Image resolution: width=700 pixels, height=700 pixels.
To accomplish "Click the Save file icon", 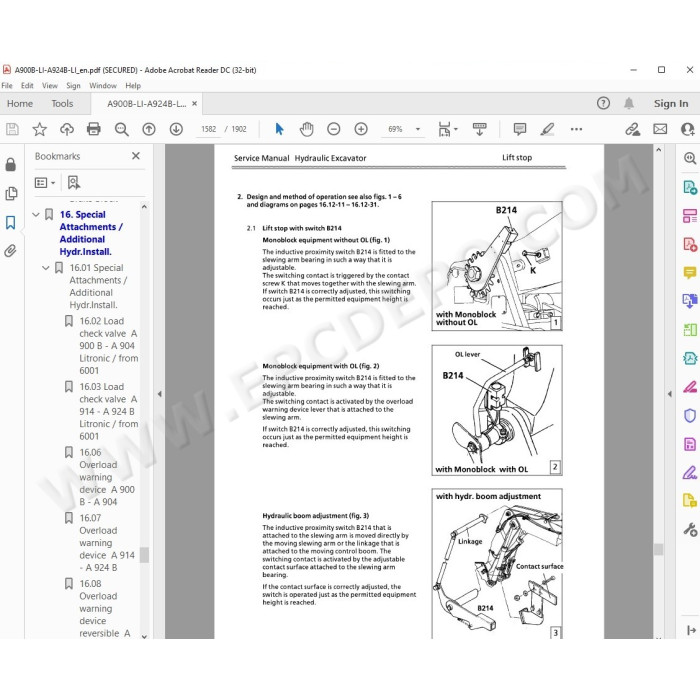I will [x=12, y=129].
